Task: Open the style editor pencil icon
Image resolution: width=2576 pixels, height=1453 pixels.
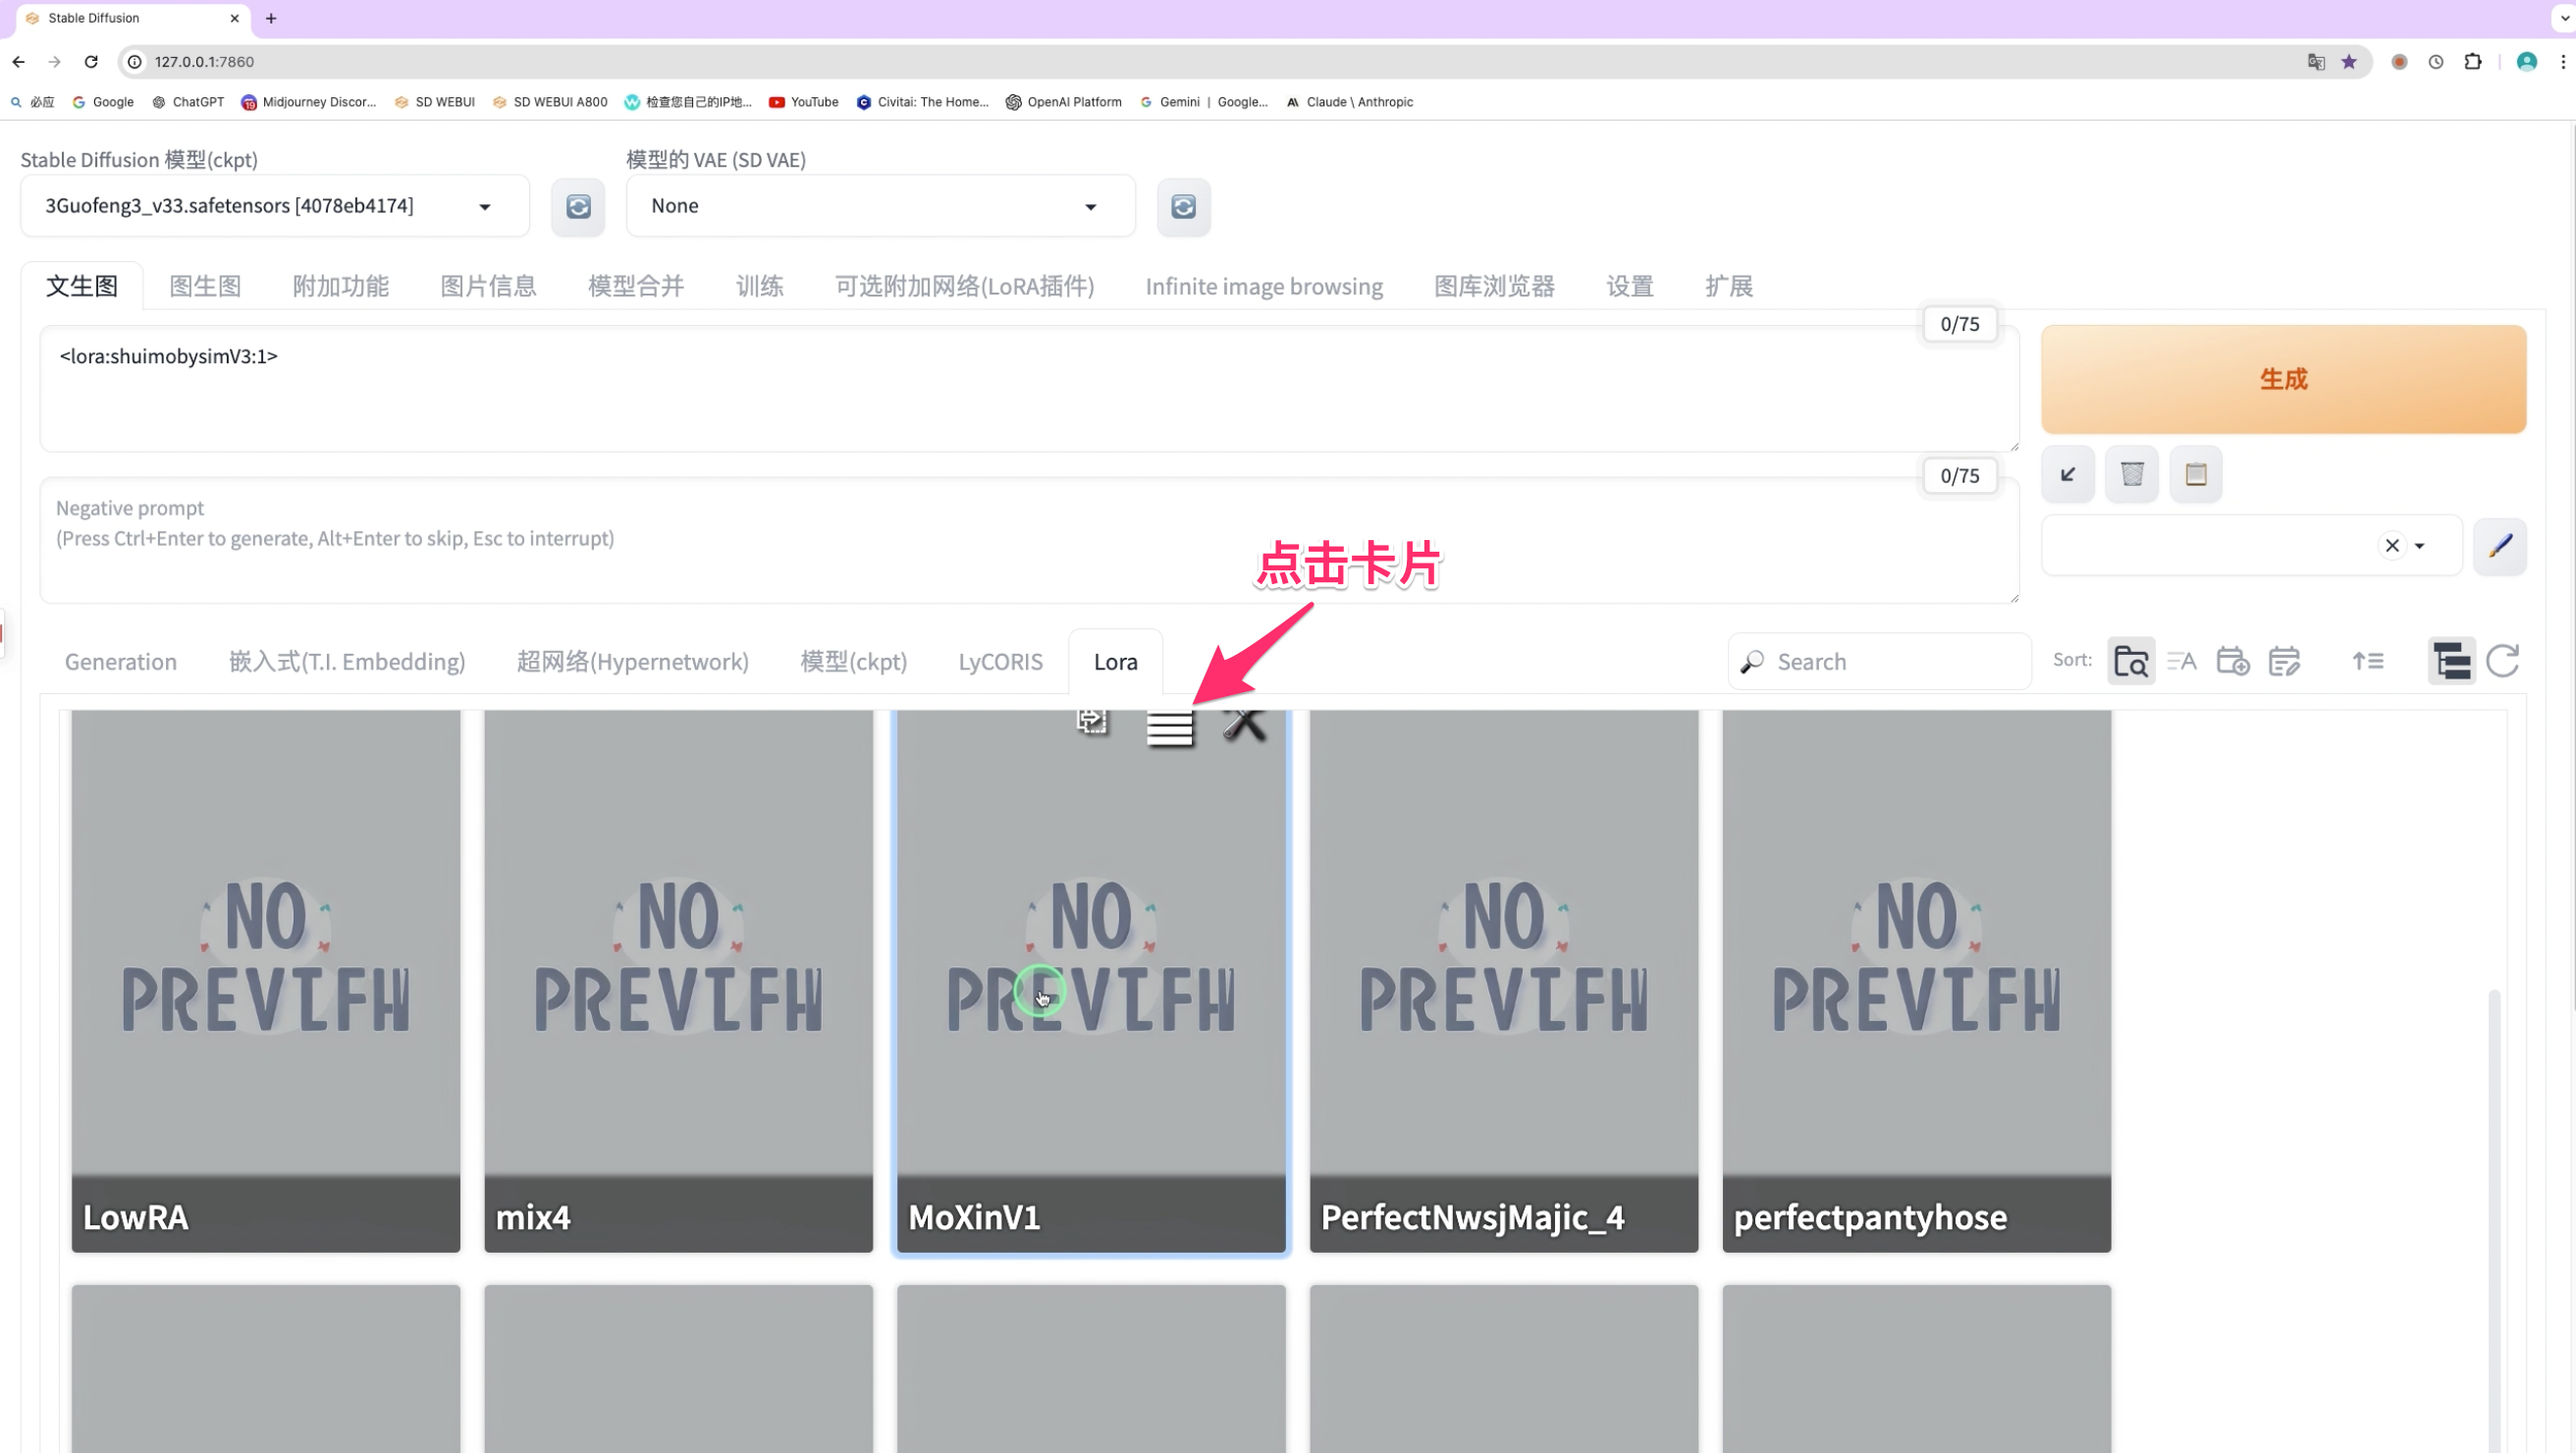Action: point(2500,546)
